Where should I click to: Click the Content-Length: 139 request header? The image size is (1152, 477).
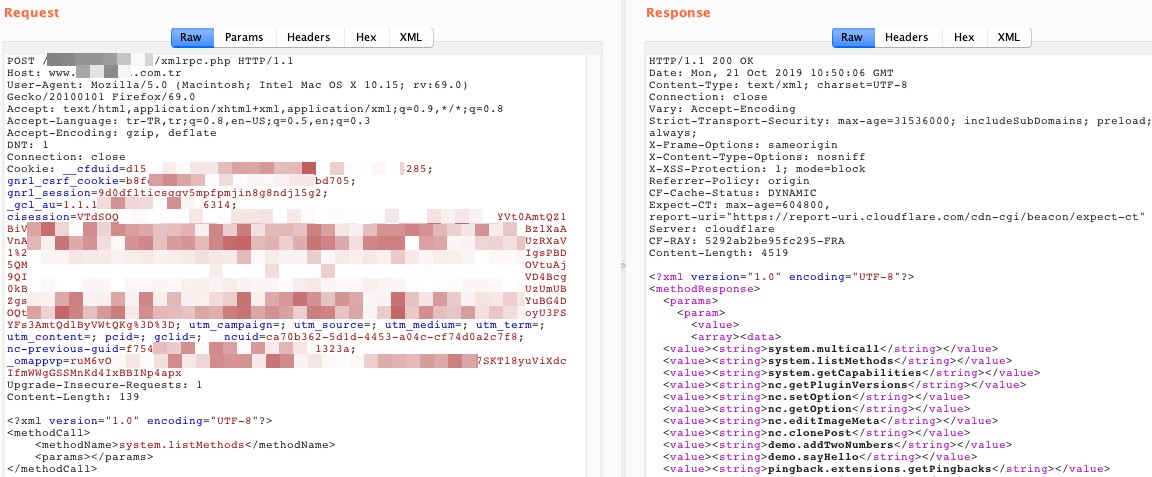point(61,397)
